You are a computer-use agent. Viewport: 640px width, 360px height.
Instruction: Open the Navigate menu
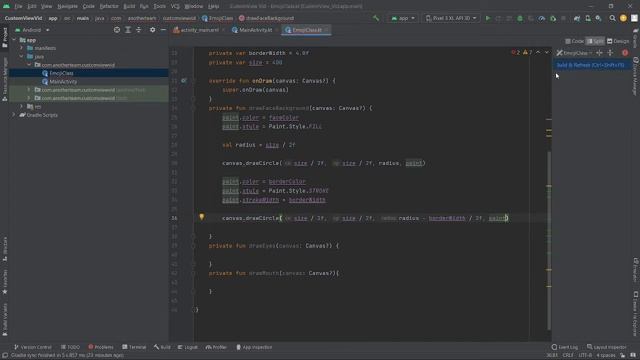click(67, 6)
